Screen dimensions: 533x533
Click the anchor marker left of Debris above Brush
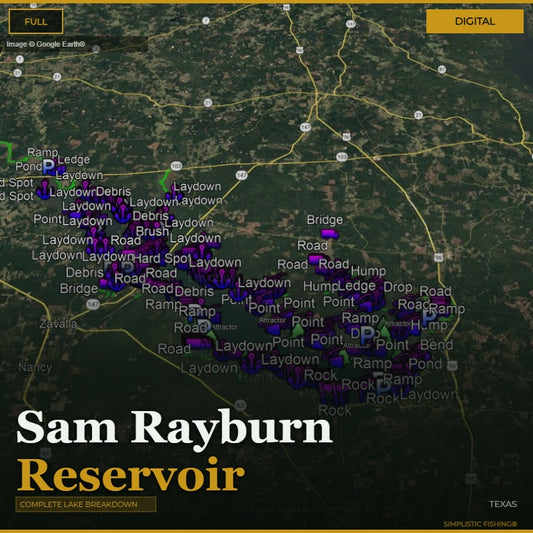[122, 213]
